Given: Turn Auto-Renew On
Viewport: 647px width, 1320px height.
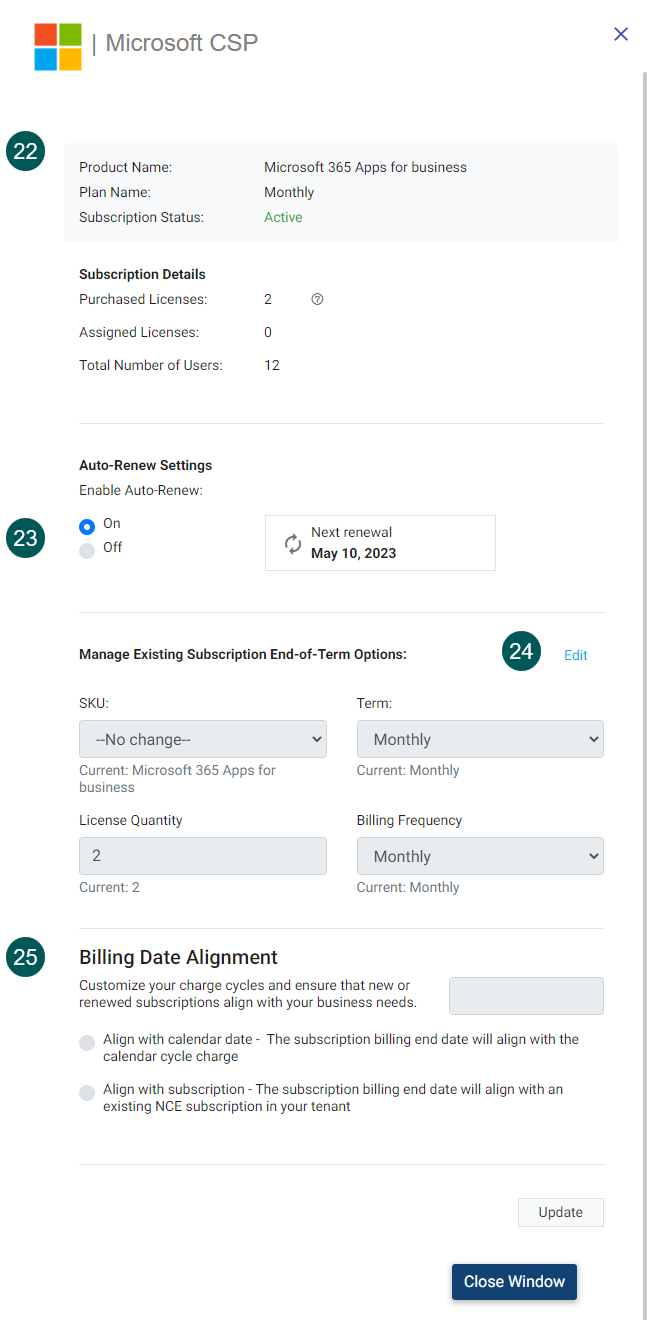Looking at the screenshot, I should (87, 526).
